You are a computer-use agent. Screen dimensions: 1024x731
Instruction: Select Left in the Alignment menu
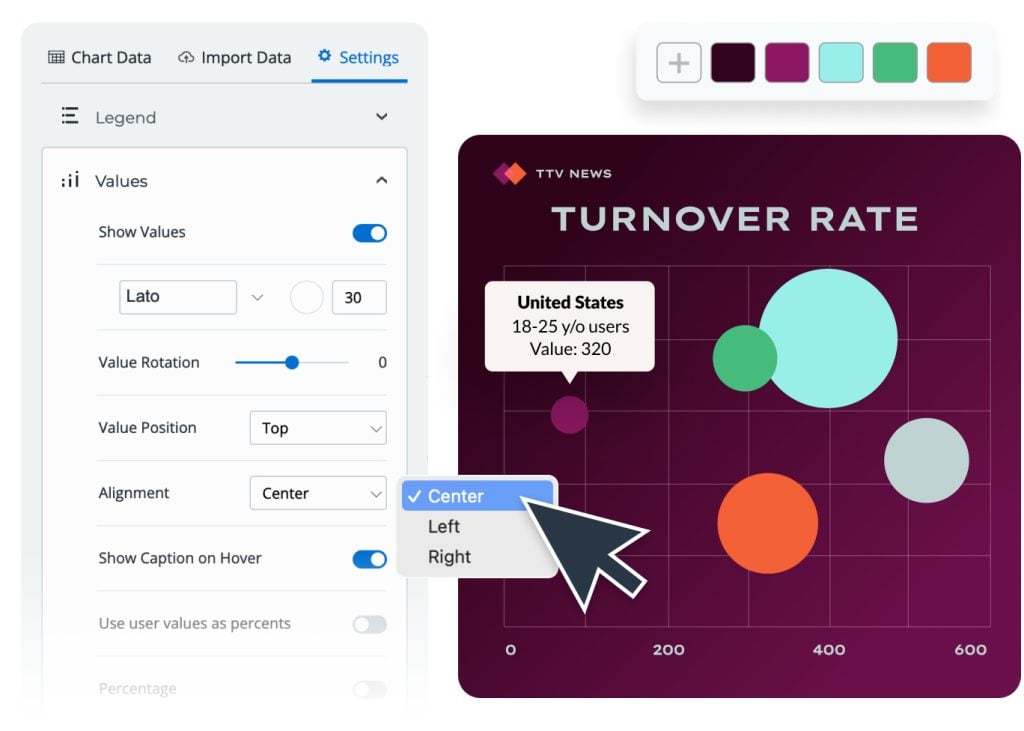[x=443, y=526]
